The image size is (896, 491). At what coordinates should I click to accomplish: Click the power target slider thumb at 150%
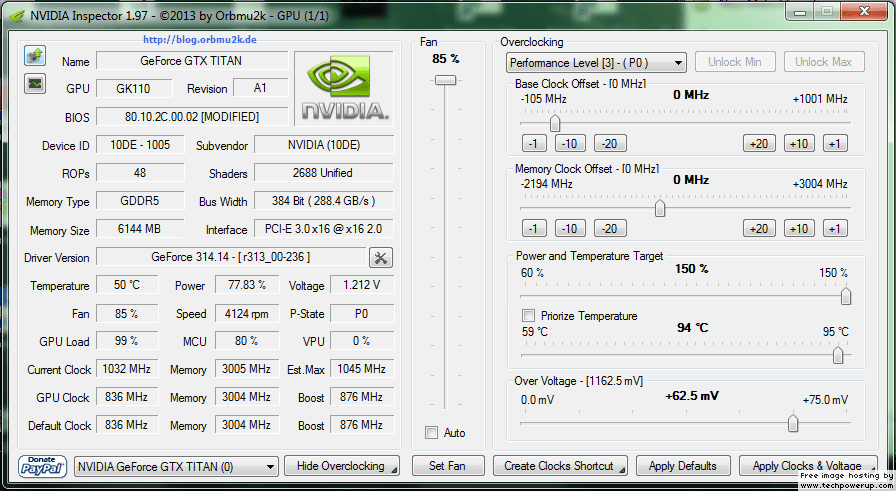[x=846, y=296]
